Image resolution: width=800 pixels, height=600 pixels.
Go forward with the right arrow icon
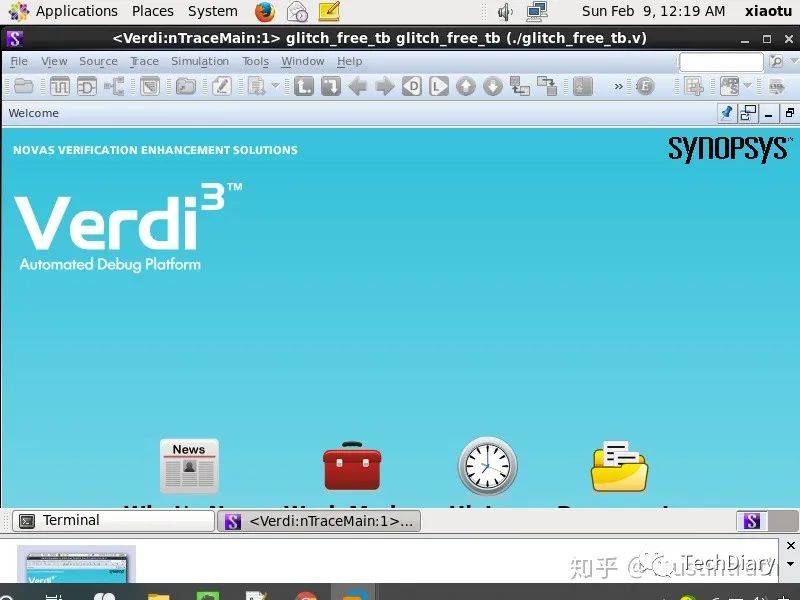pos(385,86)
